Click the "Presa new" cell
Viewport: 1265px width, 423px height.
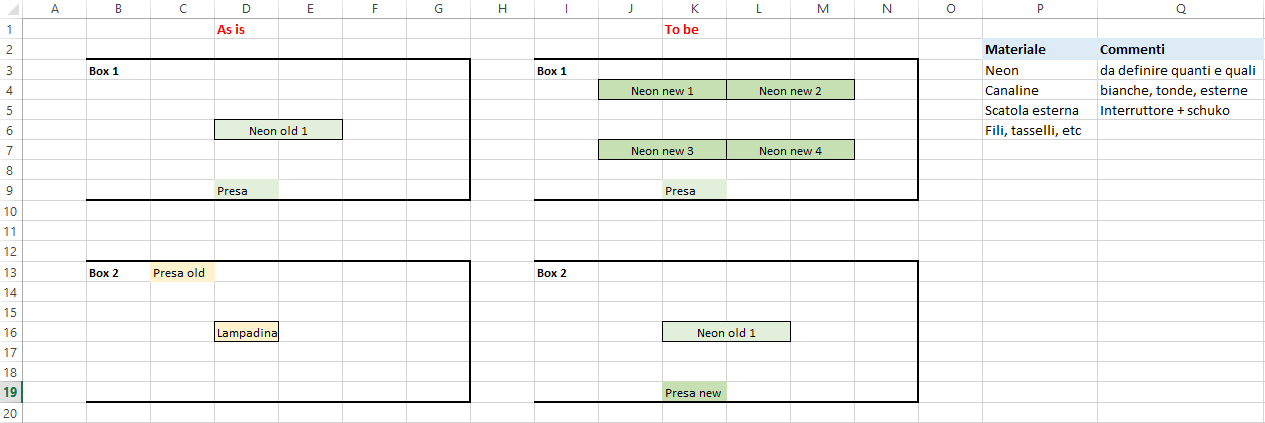coord(694,393)
